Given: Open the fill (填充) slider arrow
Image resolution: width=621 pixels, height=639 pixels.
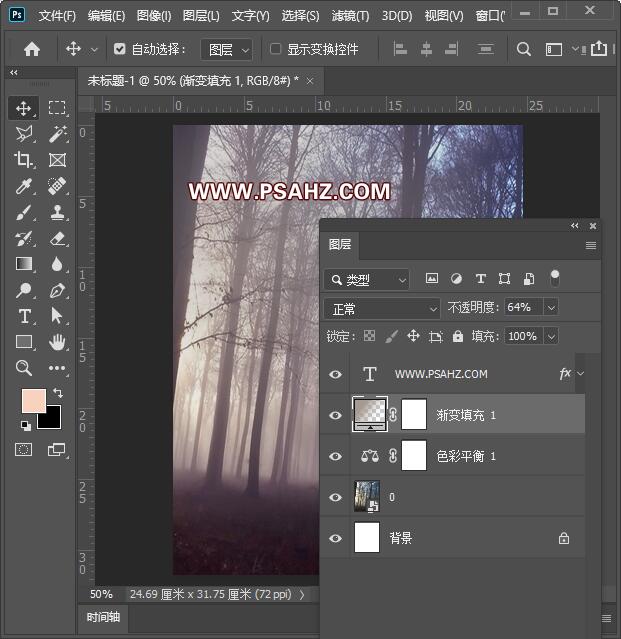Looking at the screenshot, I should click(551, 337).
